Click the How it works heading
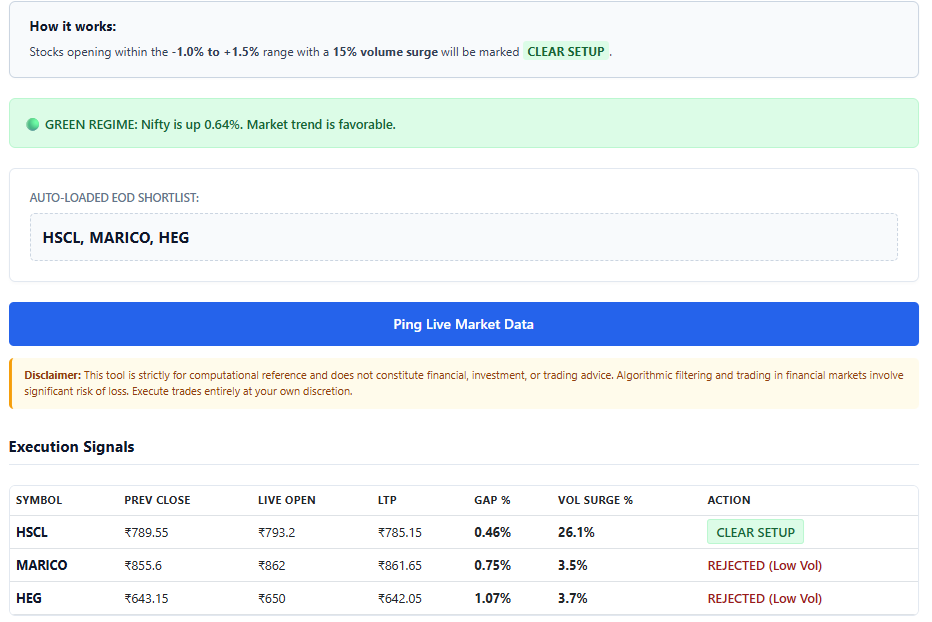This screenshot has height=622, width=932. click(73, 26)
